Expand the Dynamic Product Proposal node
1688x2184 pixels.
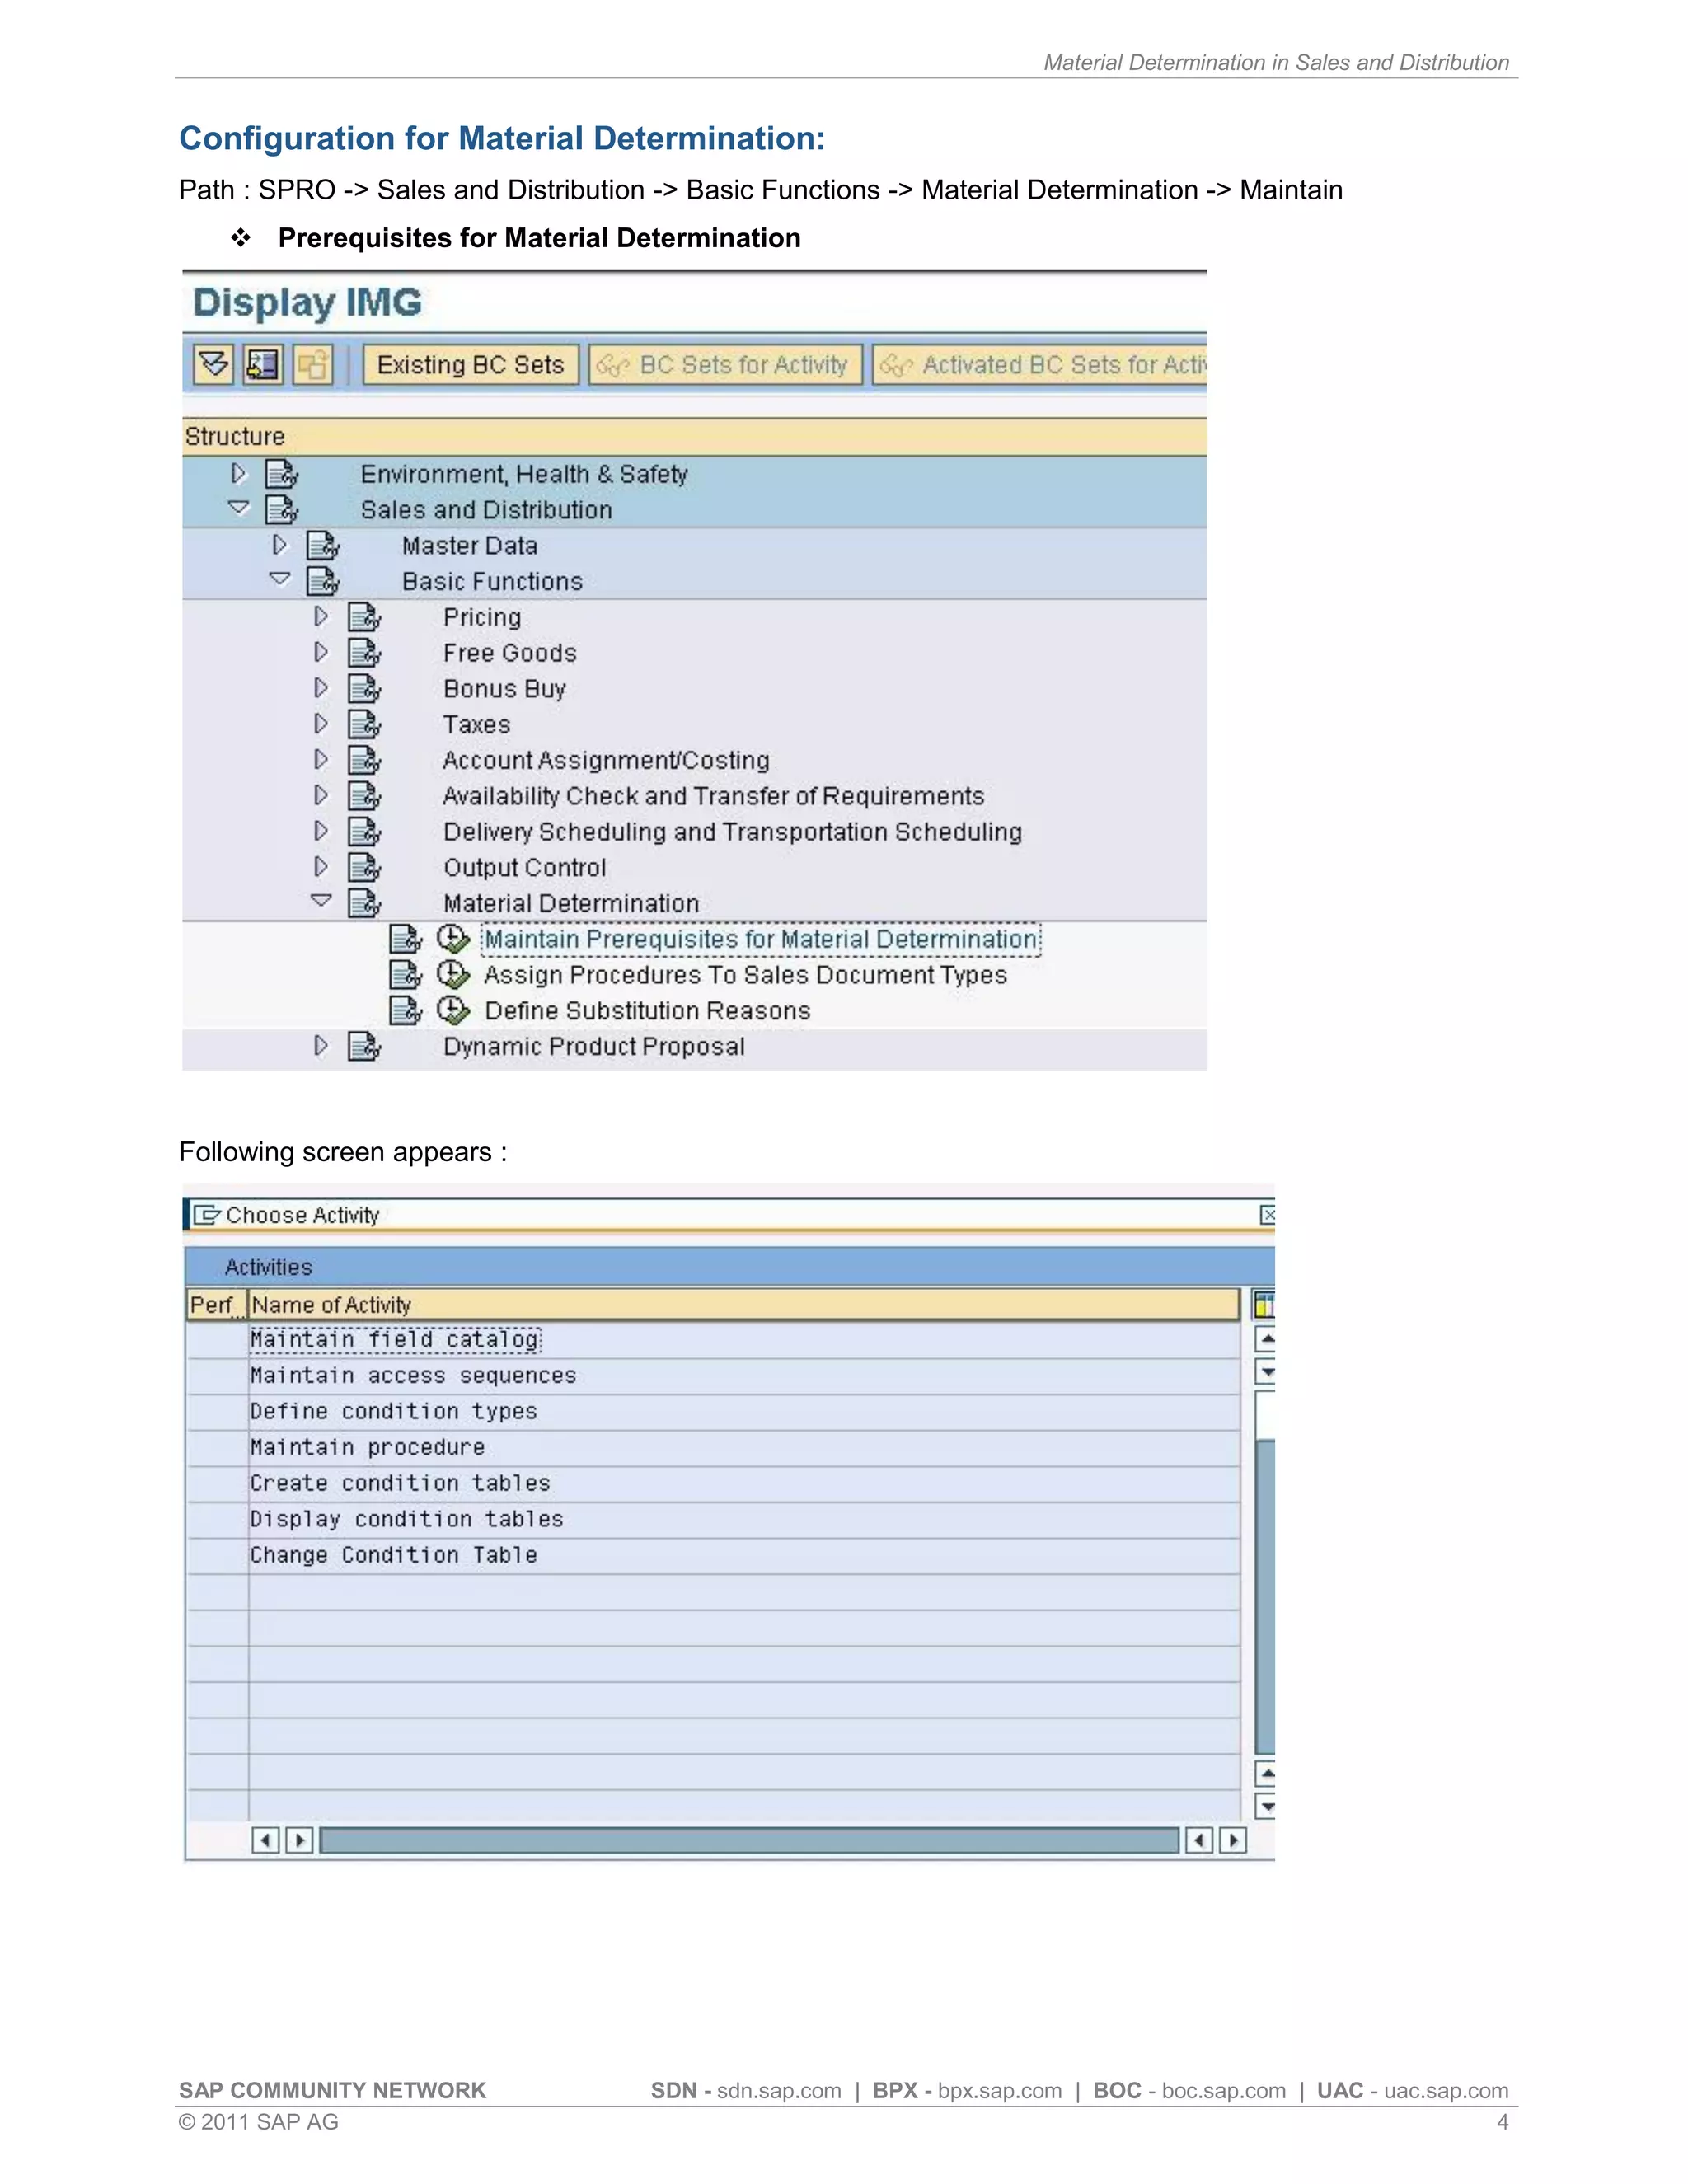tap(320, 1046)
